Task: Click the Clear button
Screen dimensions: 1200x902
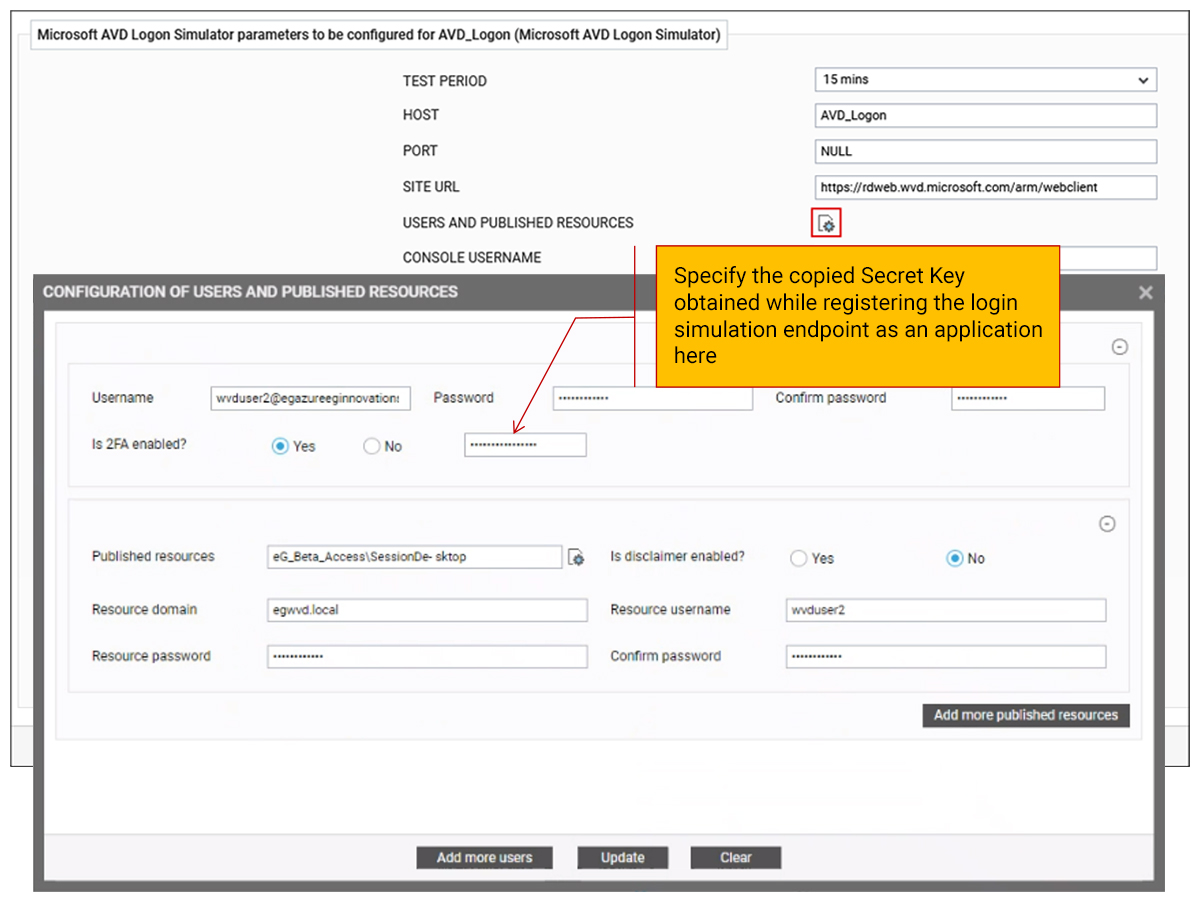Action: pyautogui.click(x=735, y=858)
